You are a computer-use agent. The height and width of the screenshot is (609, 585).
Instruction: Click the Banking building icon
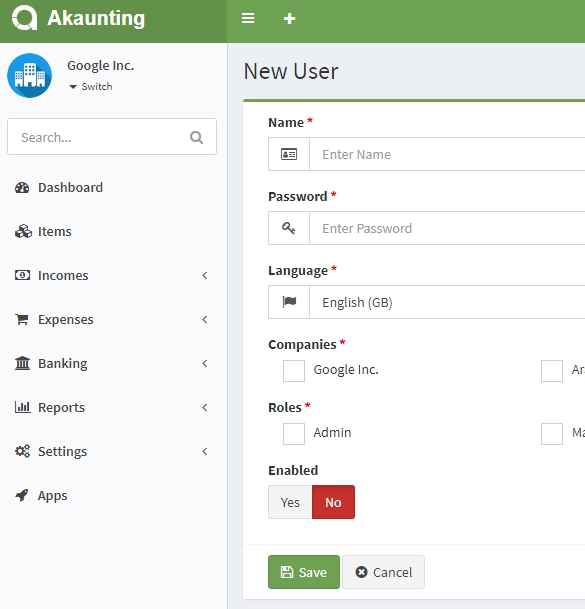pos(22,363)
